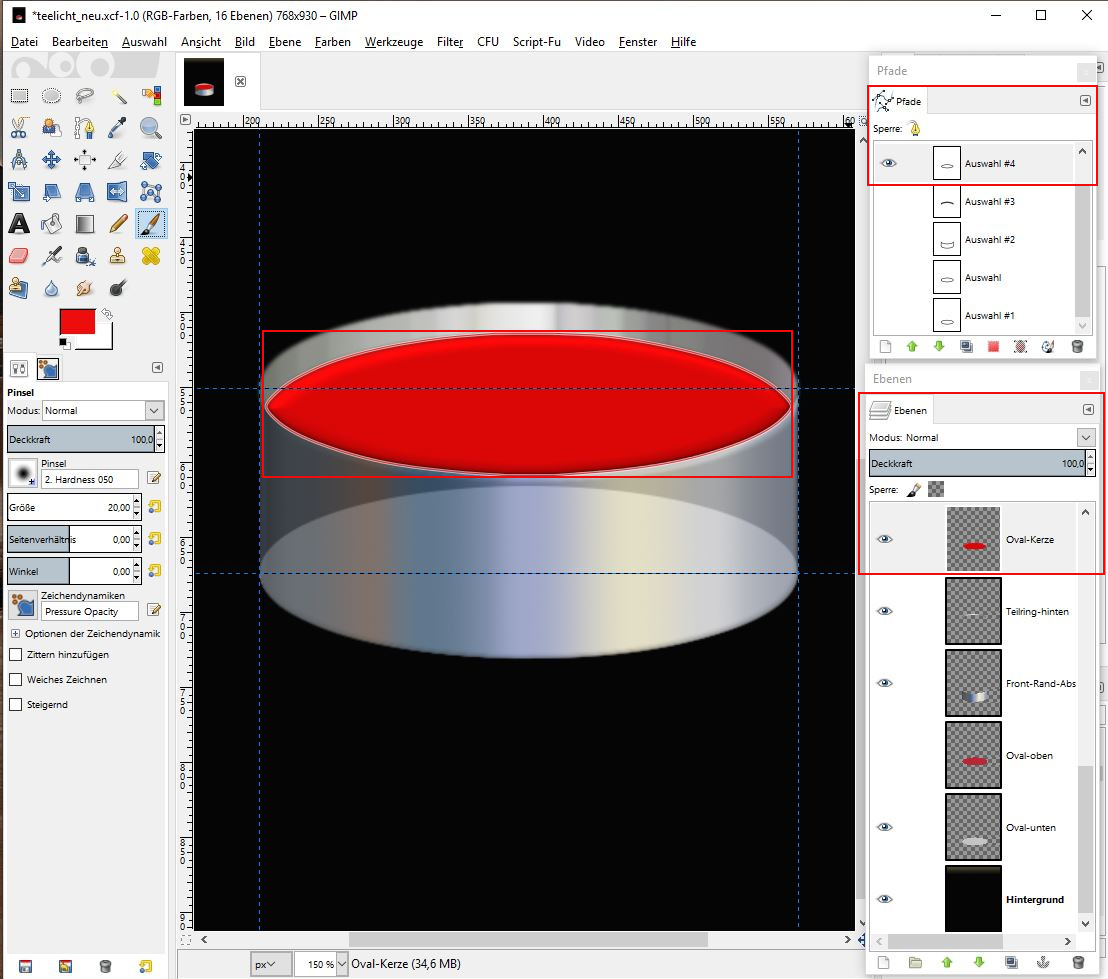Select the Fuzzy Select magic wand tool
This screenshot has width=1108, height=979.
pyautogui.click(x=118, y=96)
